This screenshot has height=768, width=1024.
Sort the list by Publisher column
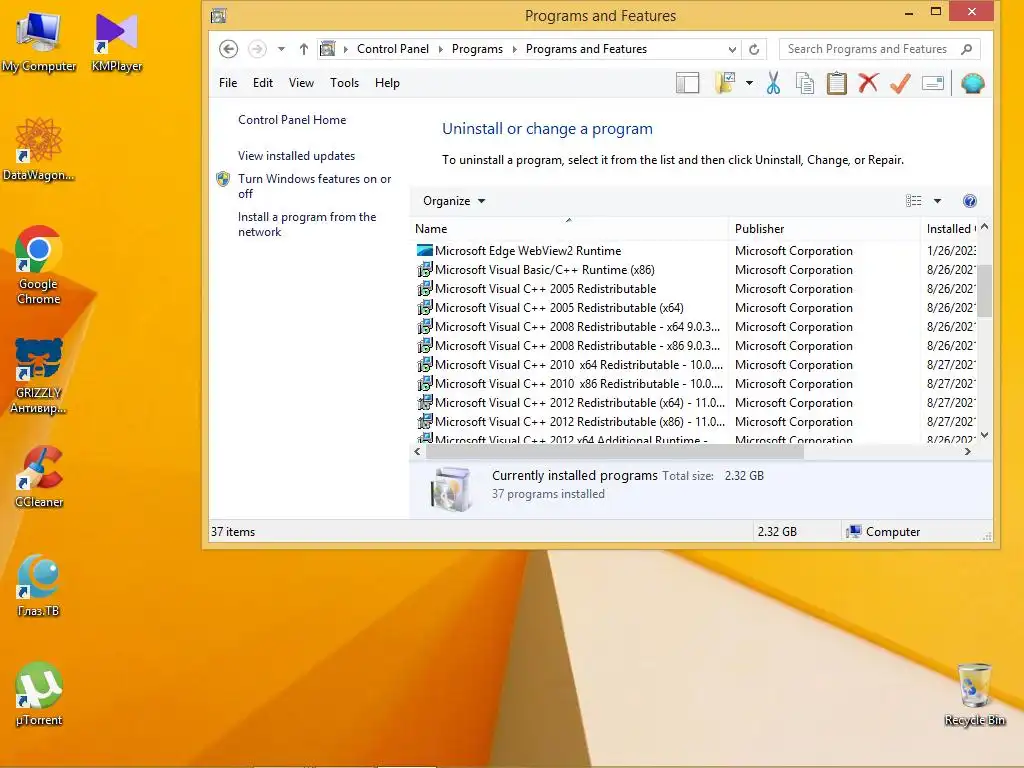pos(824,229)
